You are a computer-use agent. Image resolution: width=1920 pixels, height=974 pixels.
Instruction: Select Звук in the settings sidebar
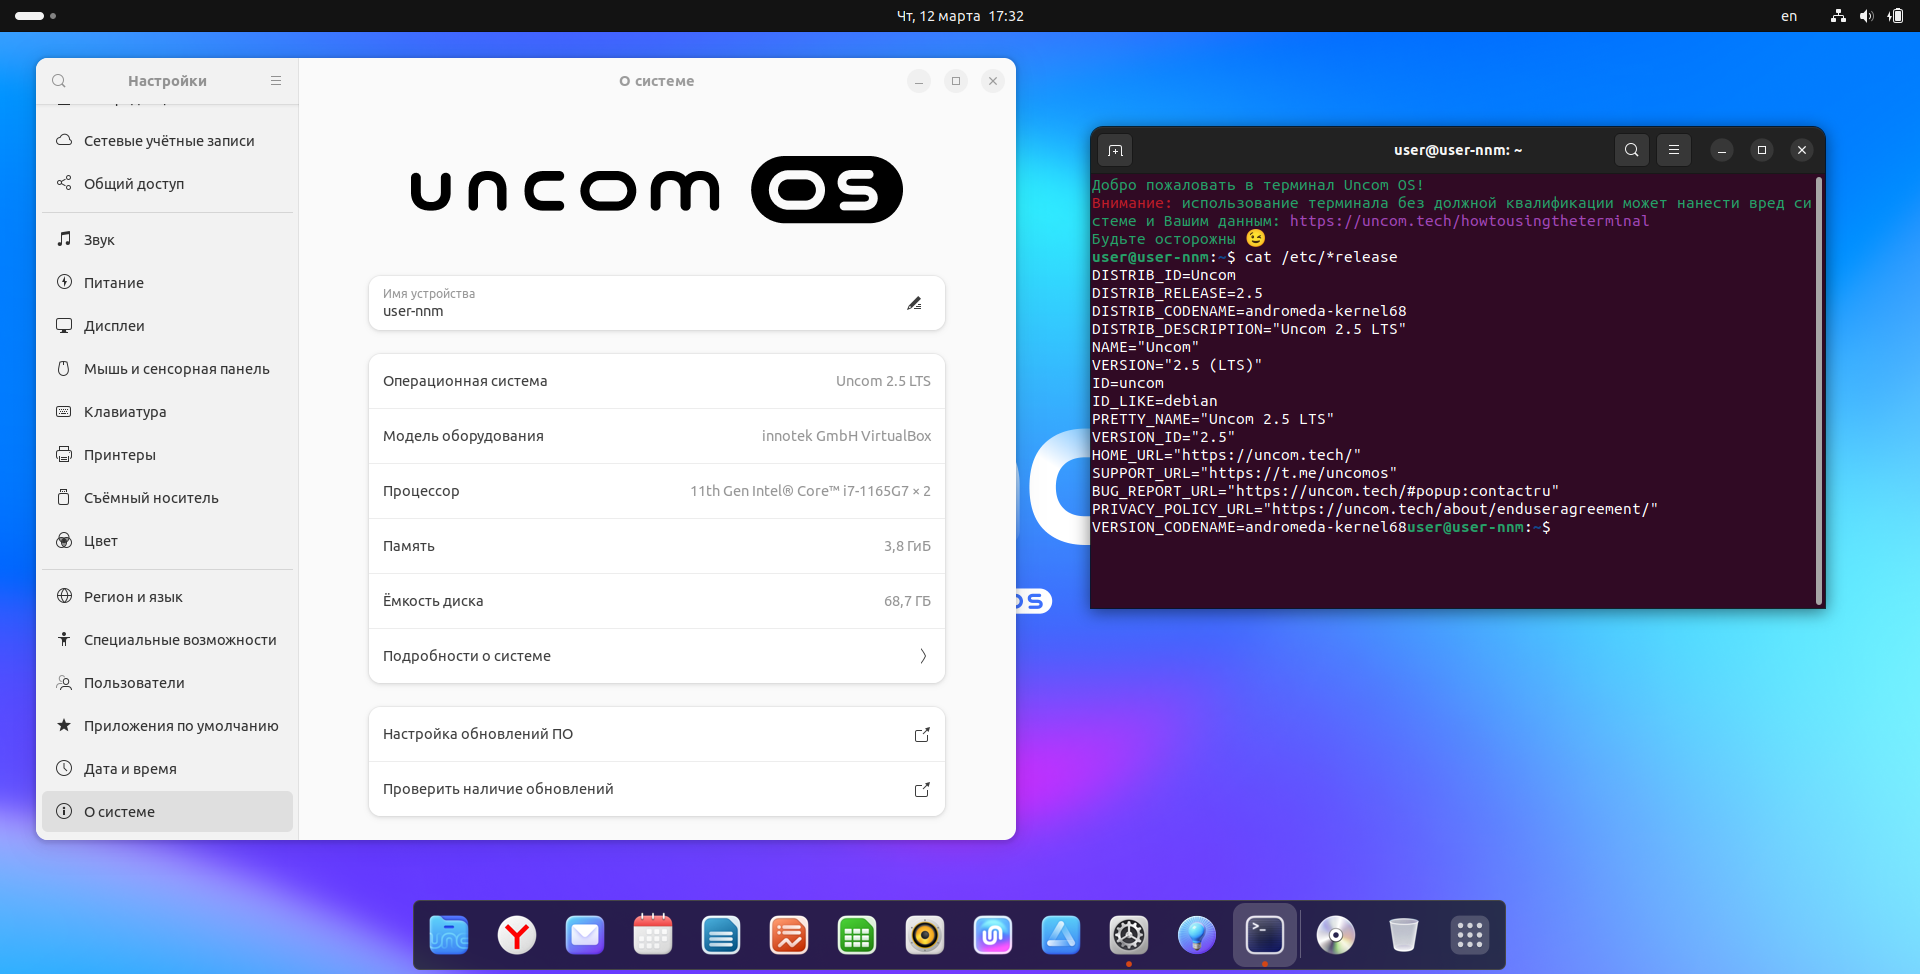pyautogui.click(x=99, y=240)
